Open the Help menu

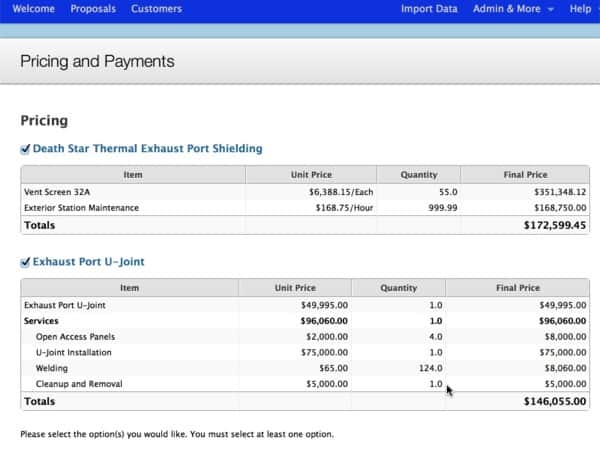[x=580, y=9]
